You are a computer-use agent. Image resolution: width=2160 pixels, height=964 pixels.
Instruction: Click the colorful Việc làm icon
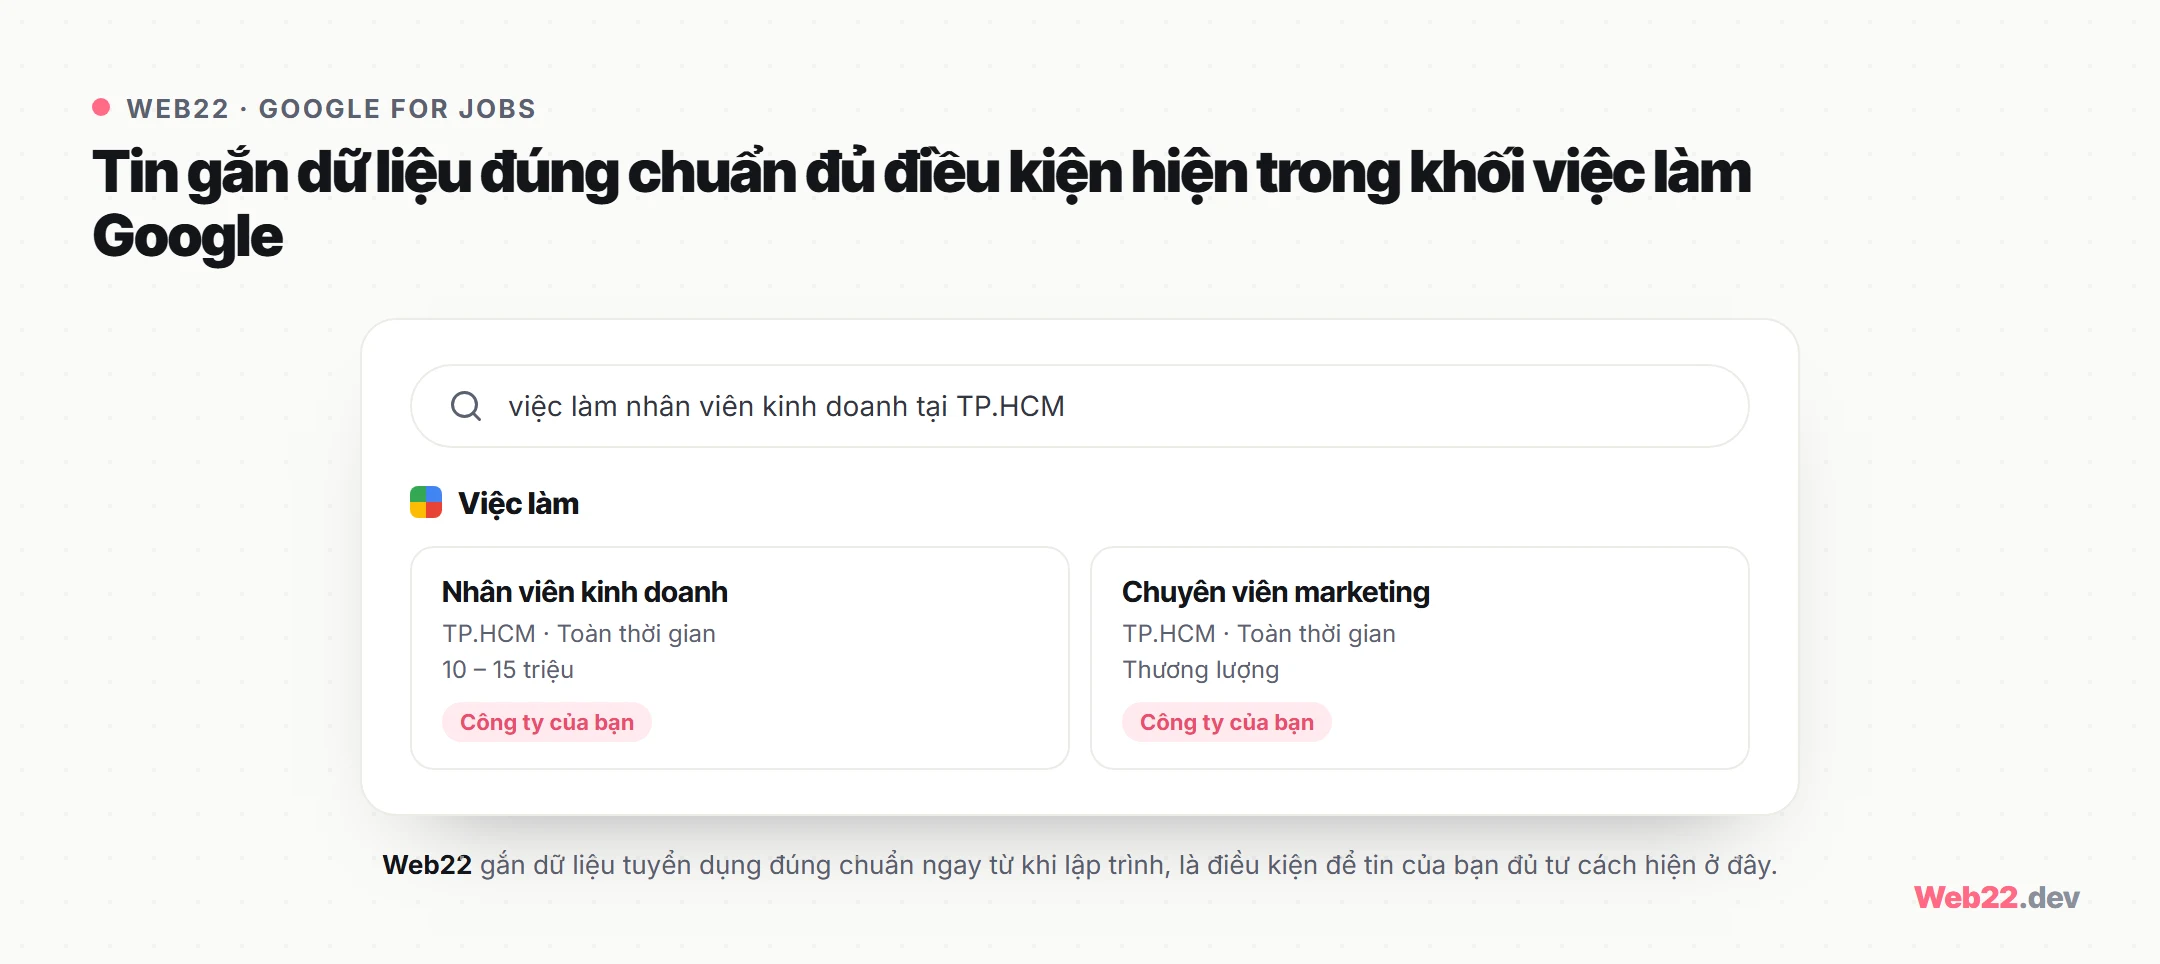426,502
